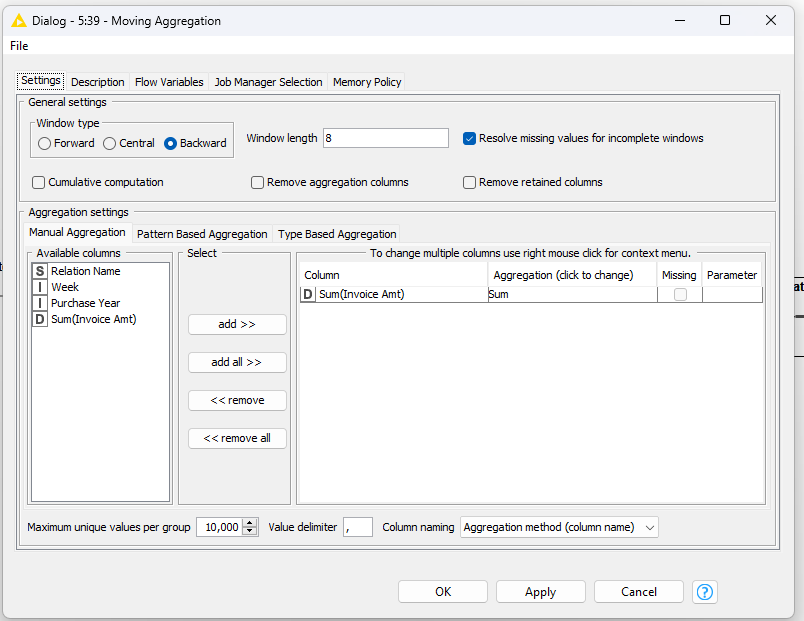Click in the Window length field

(385, 138)
